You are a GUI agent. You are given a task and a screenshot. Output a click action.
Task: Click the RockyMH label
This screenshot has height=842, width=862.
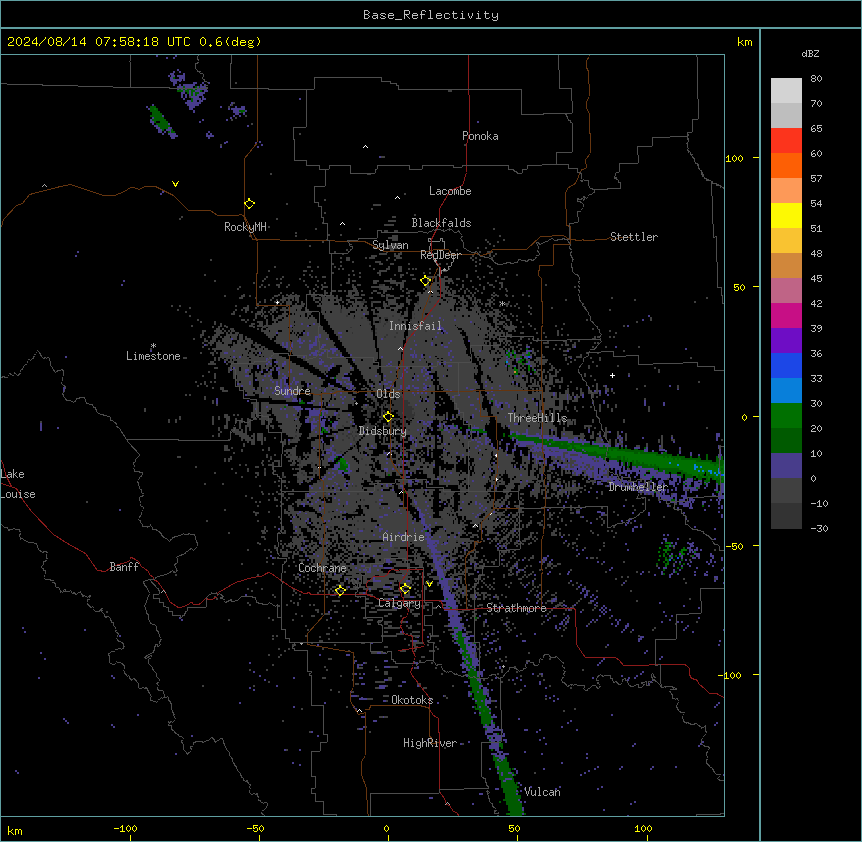click(x=245, y=227)
